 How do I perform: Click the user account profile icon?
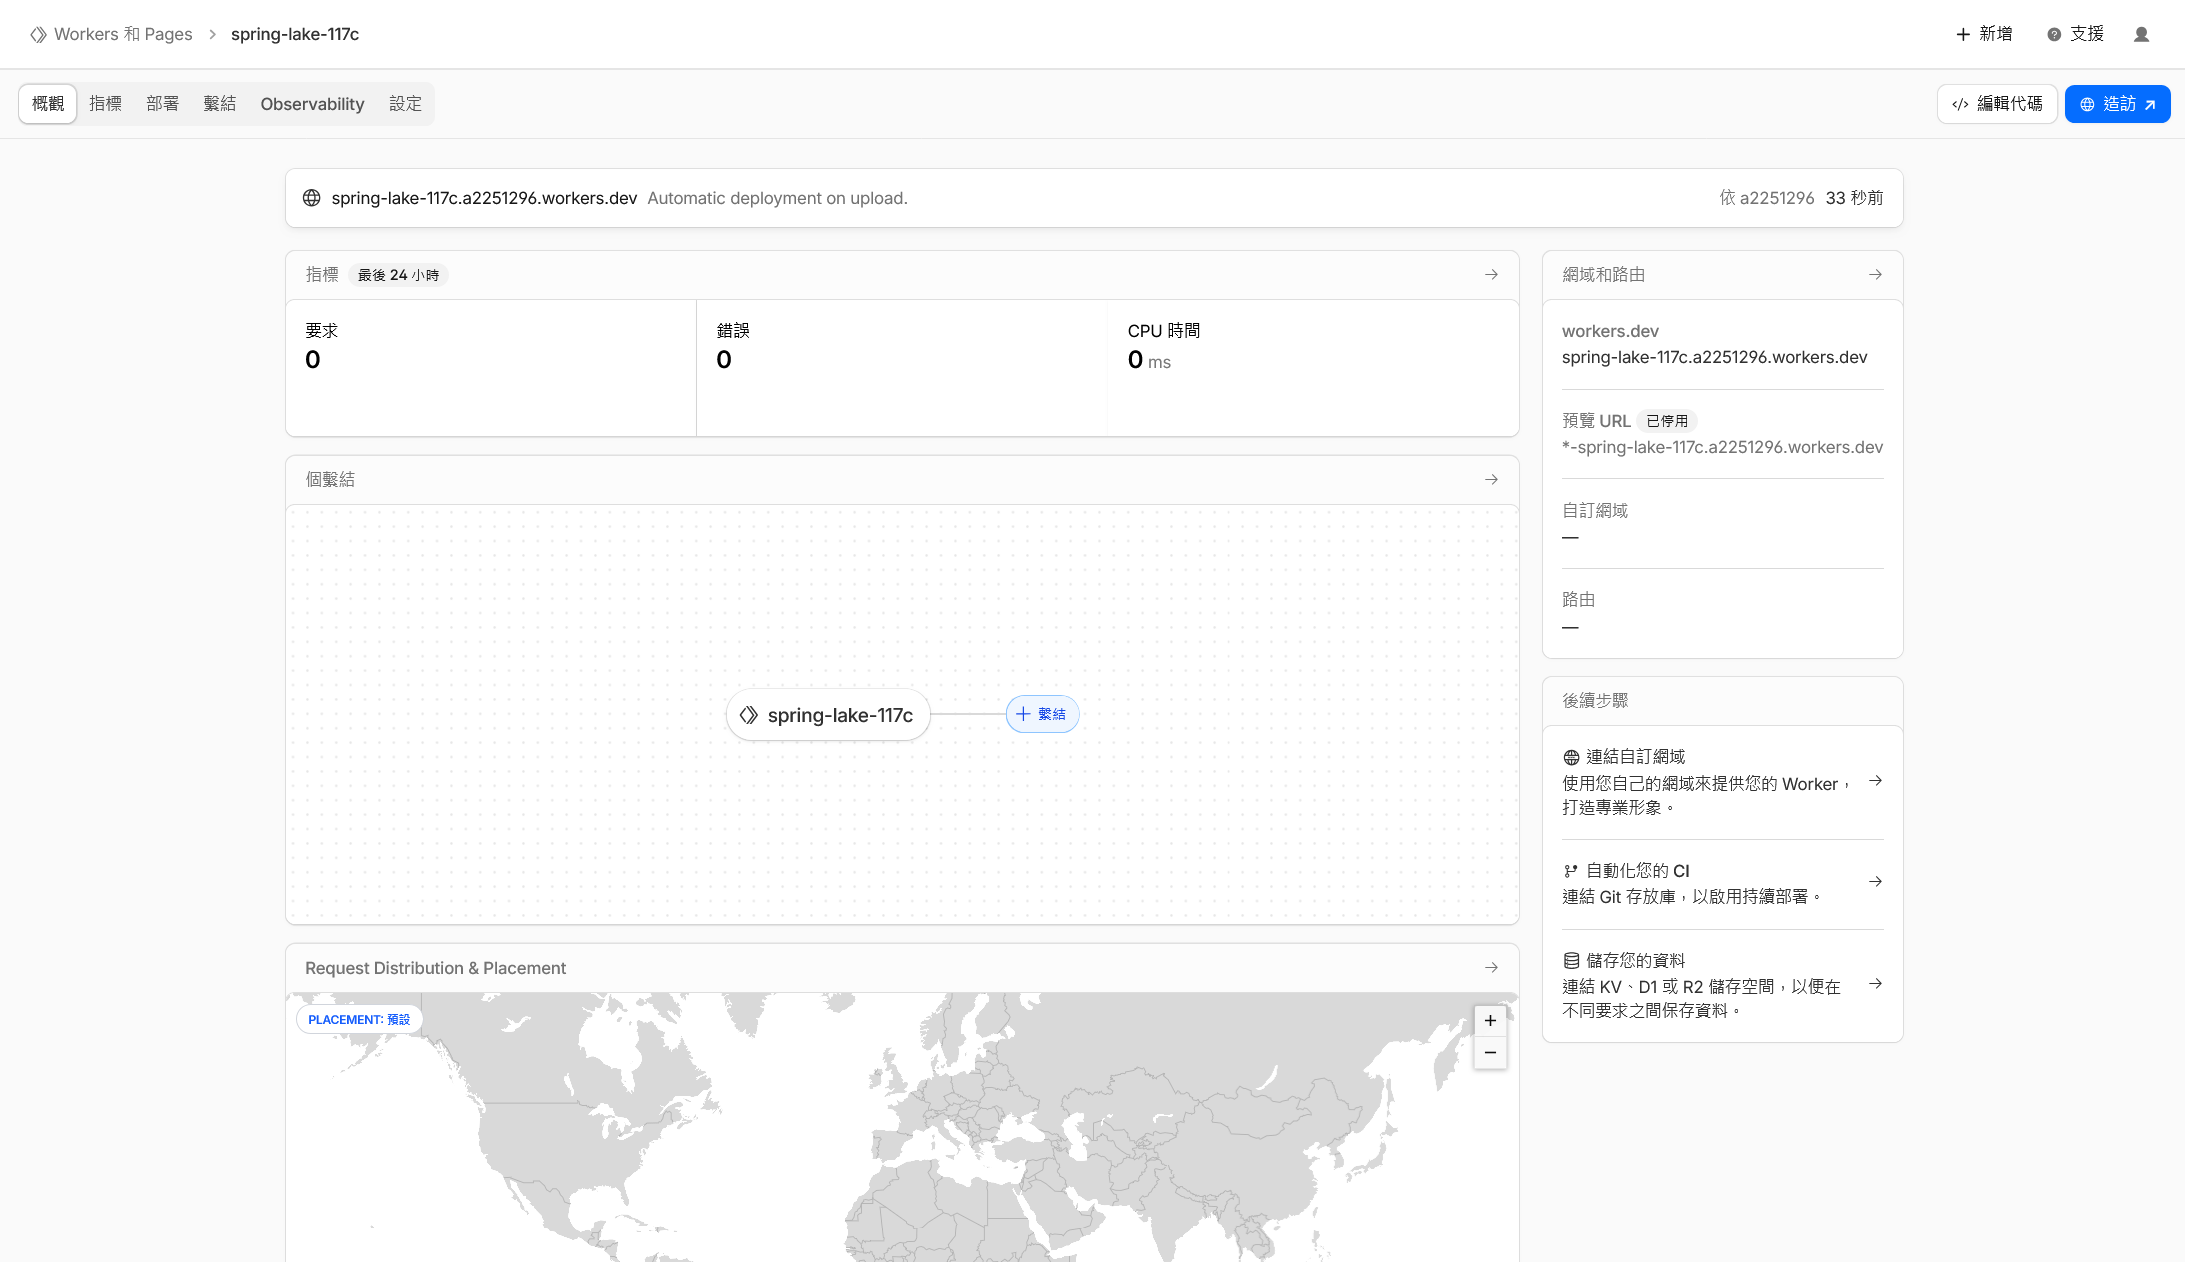click(x=2141, y=34)
